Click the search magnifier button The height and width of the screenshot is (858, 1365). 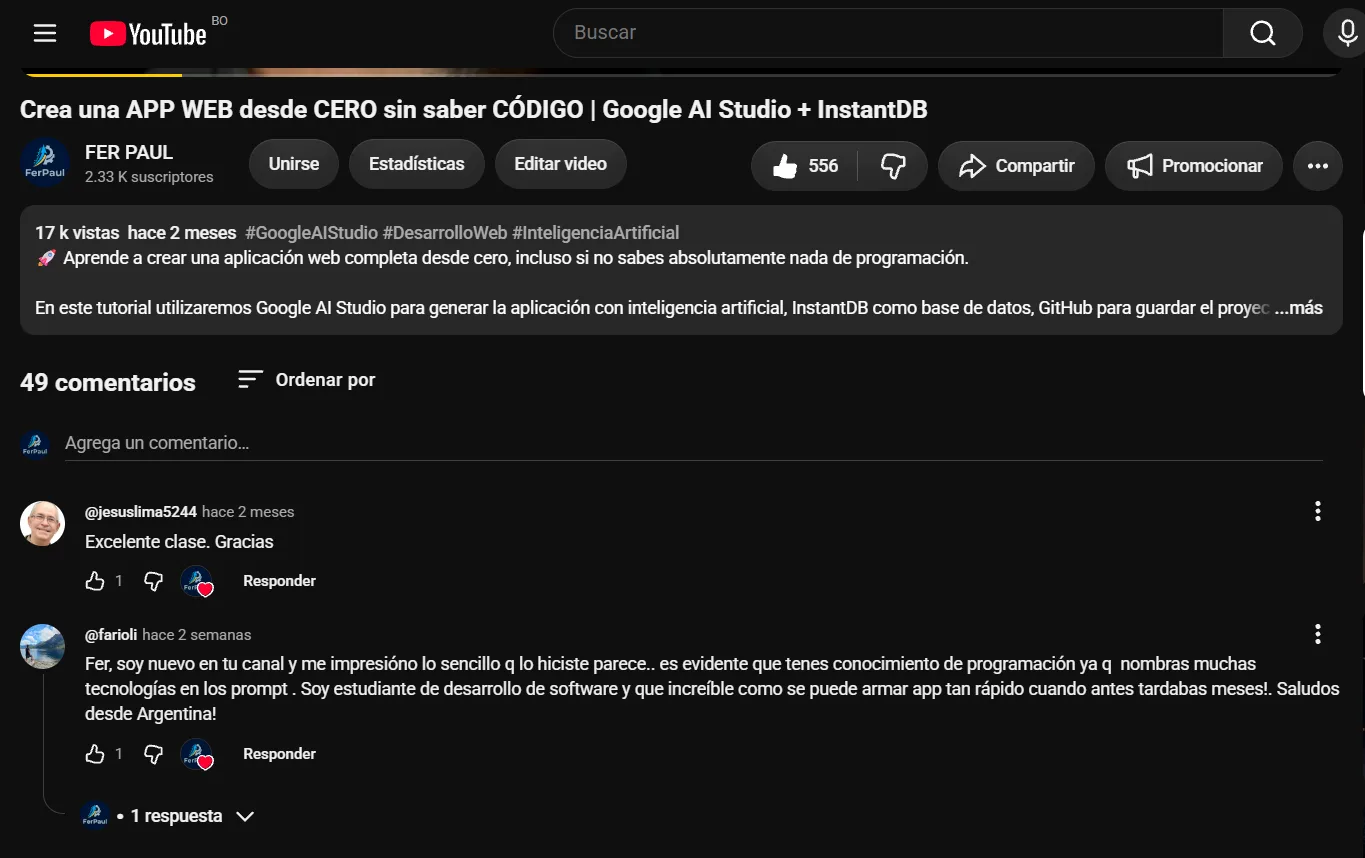(x=1262, y=33)
